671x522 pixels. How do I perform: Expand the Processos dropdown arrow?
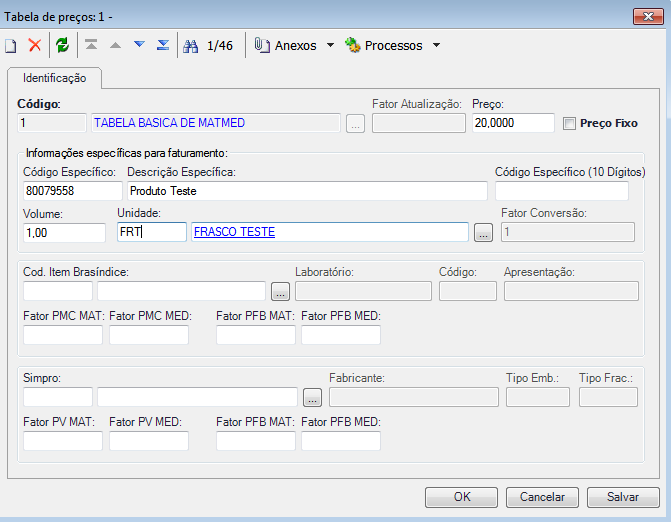tap(436, 45)
